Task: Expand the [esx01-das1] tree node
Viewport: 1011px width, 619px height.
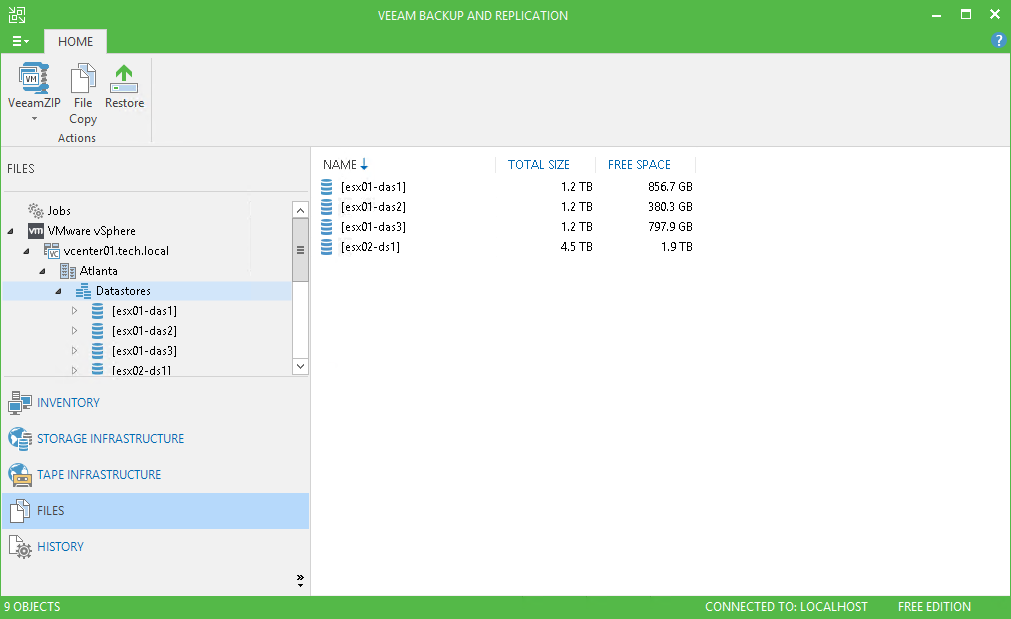Action: point(75,311)
